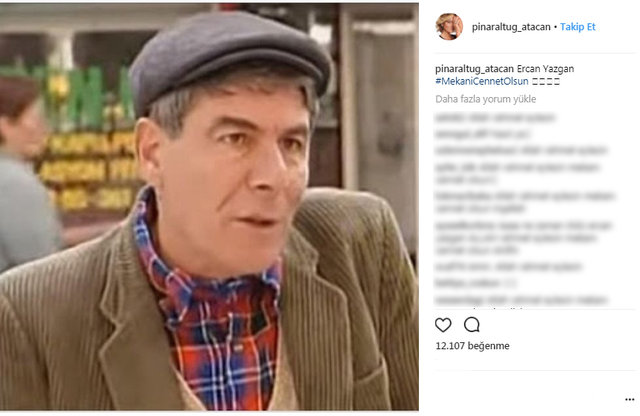Select the last visible blurred comment

(521, 300)
